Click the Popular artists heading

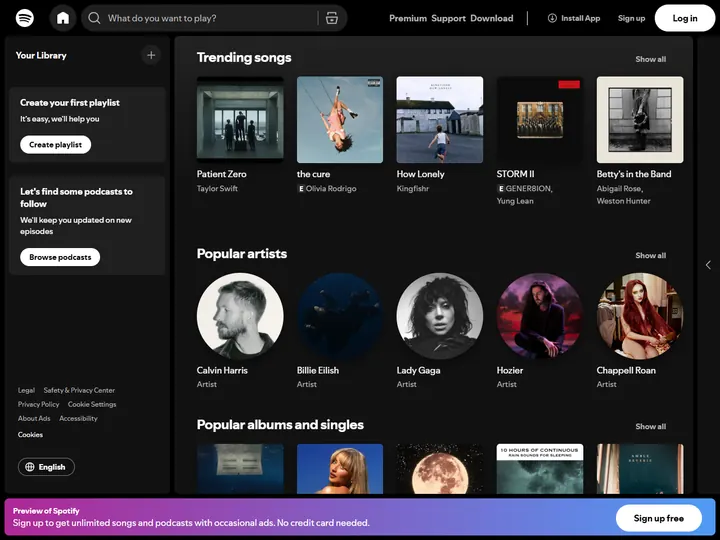click(242, 253)
